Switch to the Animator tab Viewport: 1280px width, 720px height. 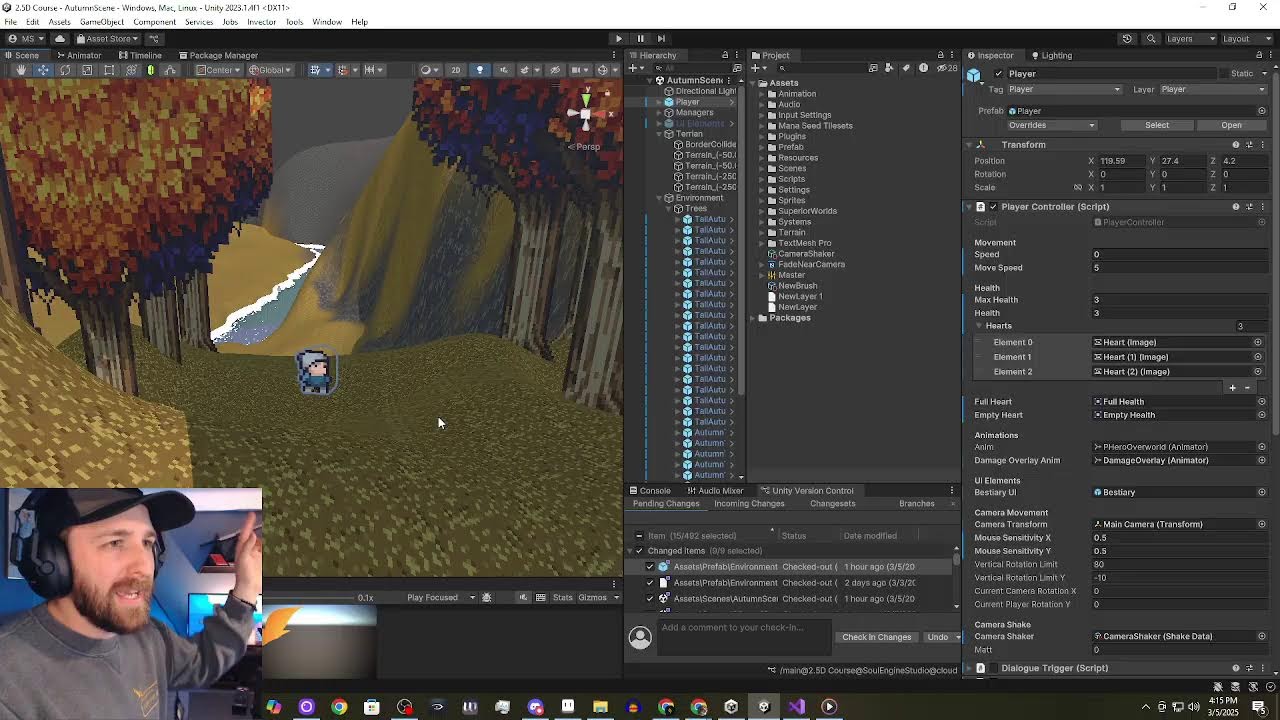[79, 55]
